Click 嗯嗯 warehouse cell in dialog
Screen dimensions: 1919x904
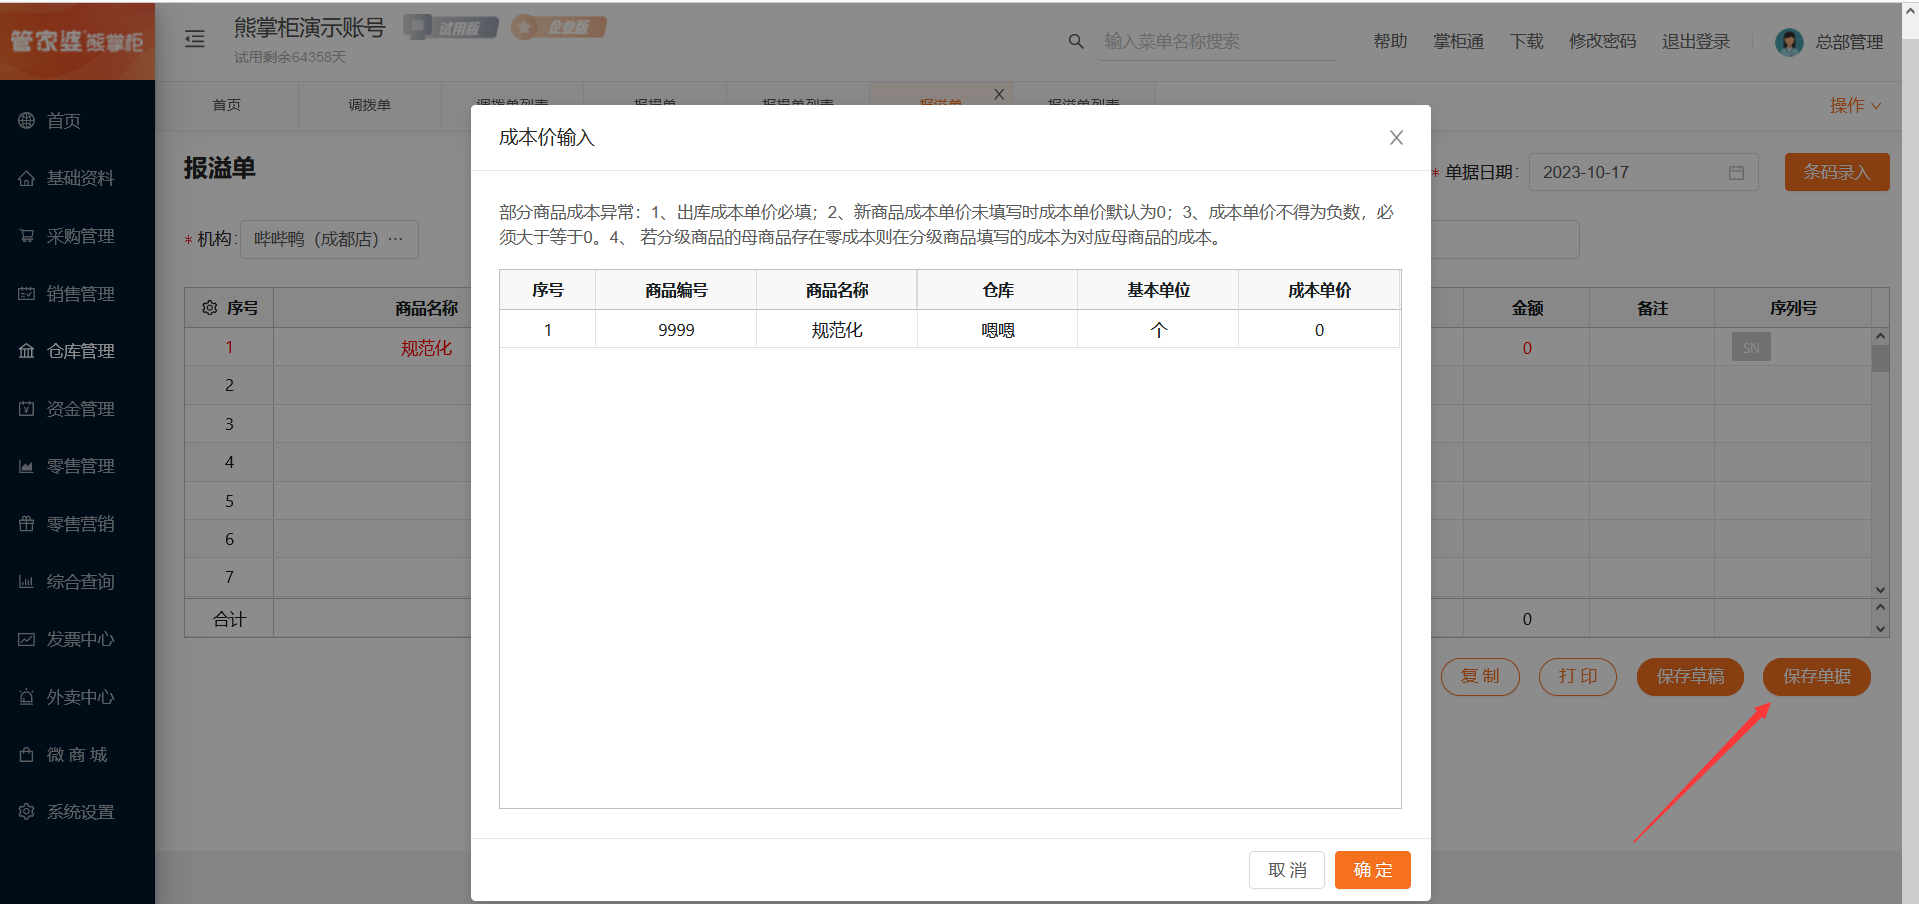(x=998, y=330)
